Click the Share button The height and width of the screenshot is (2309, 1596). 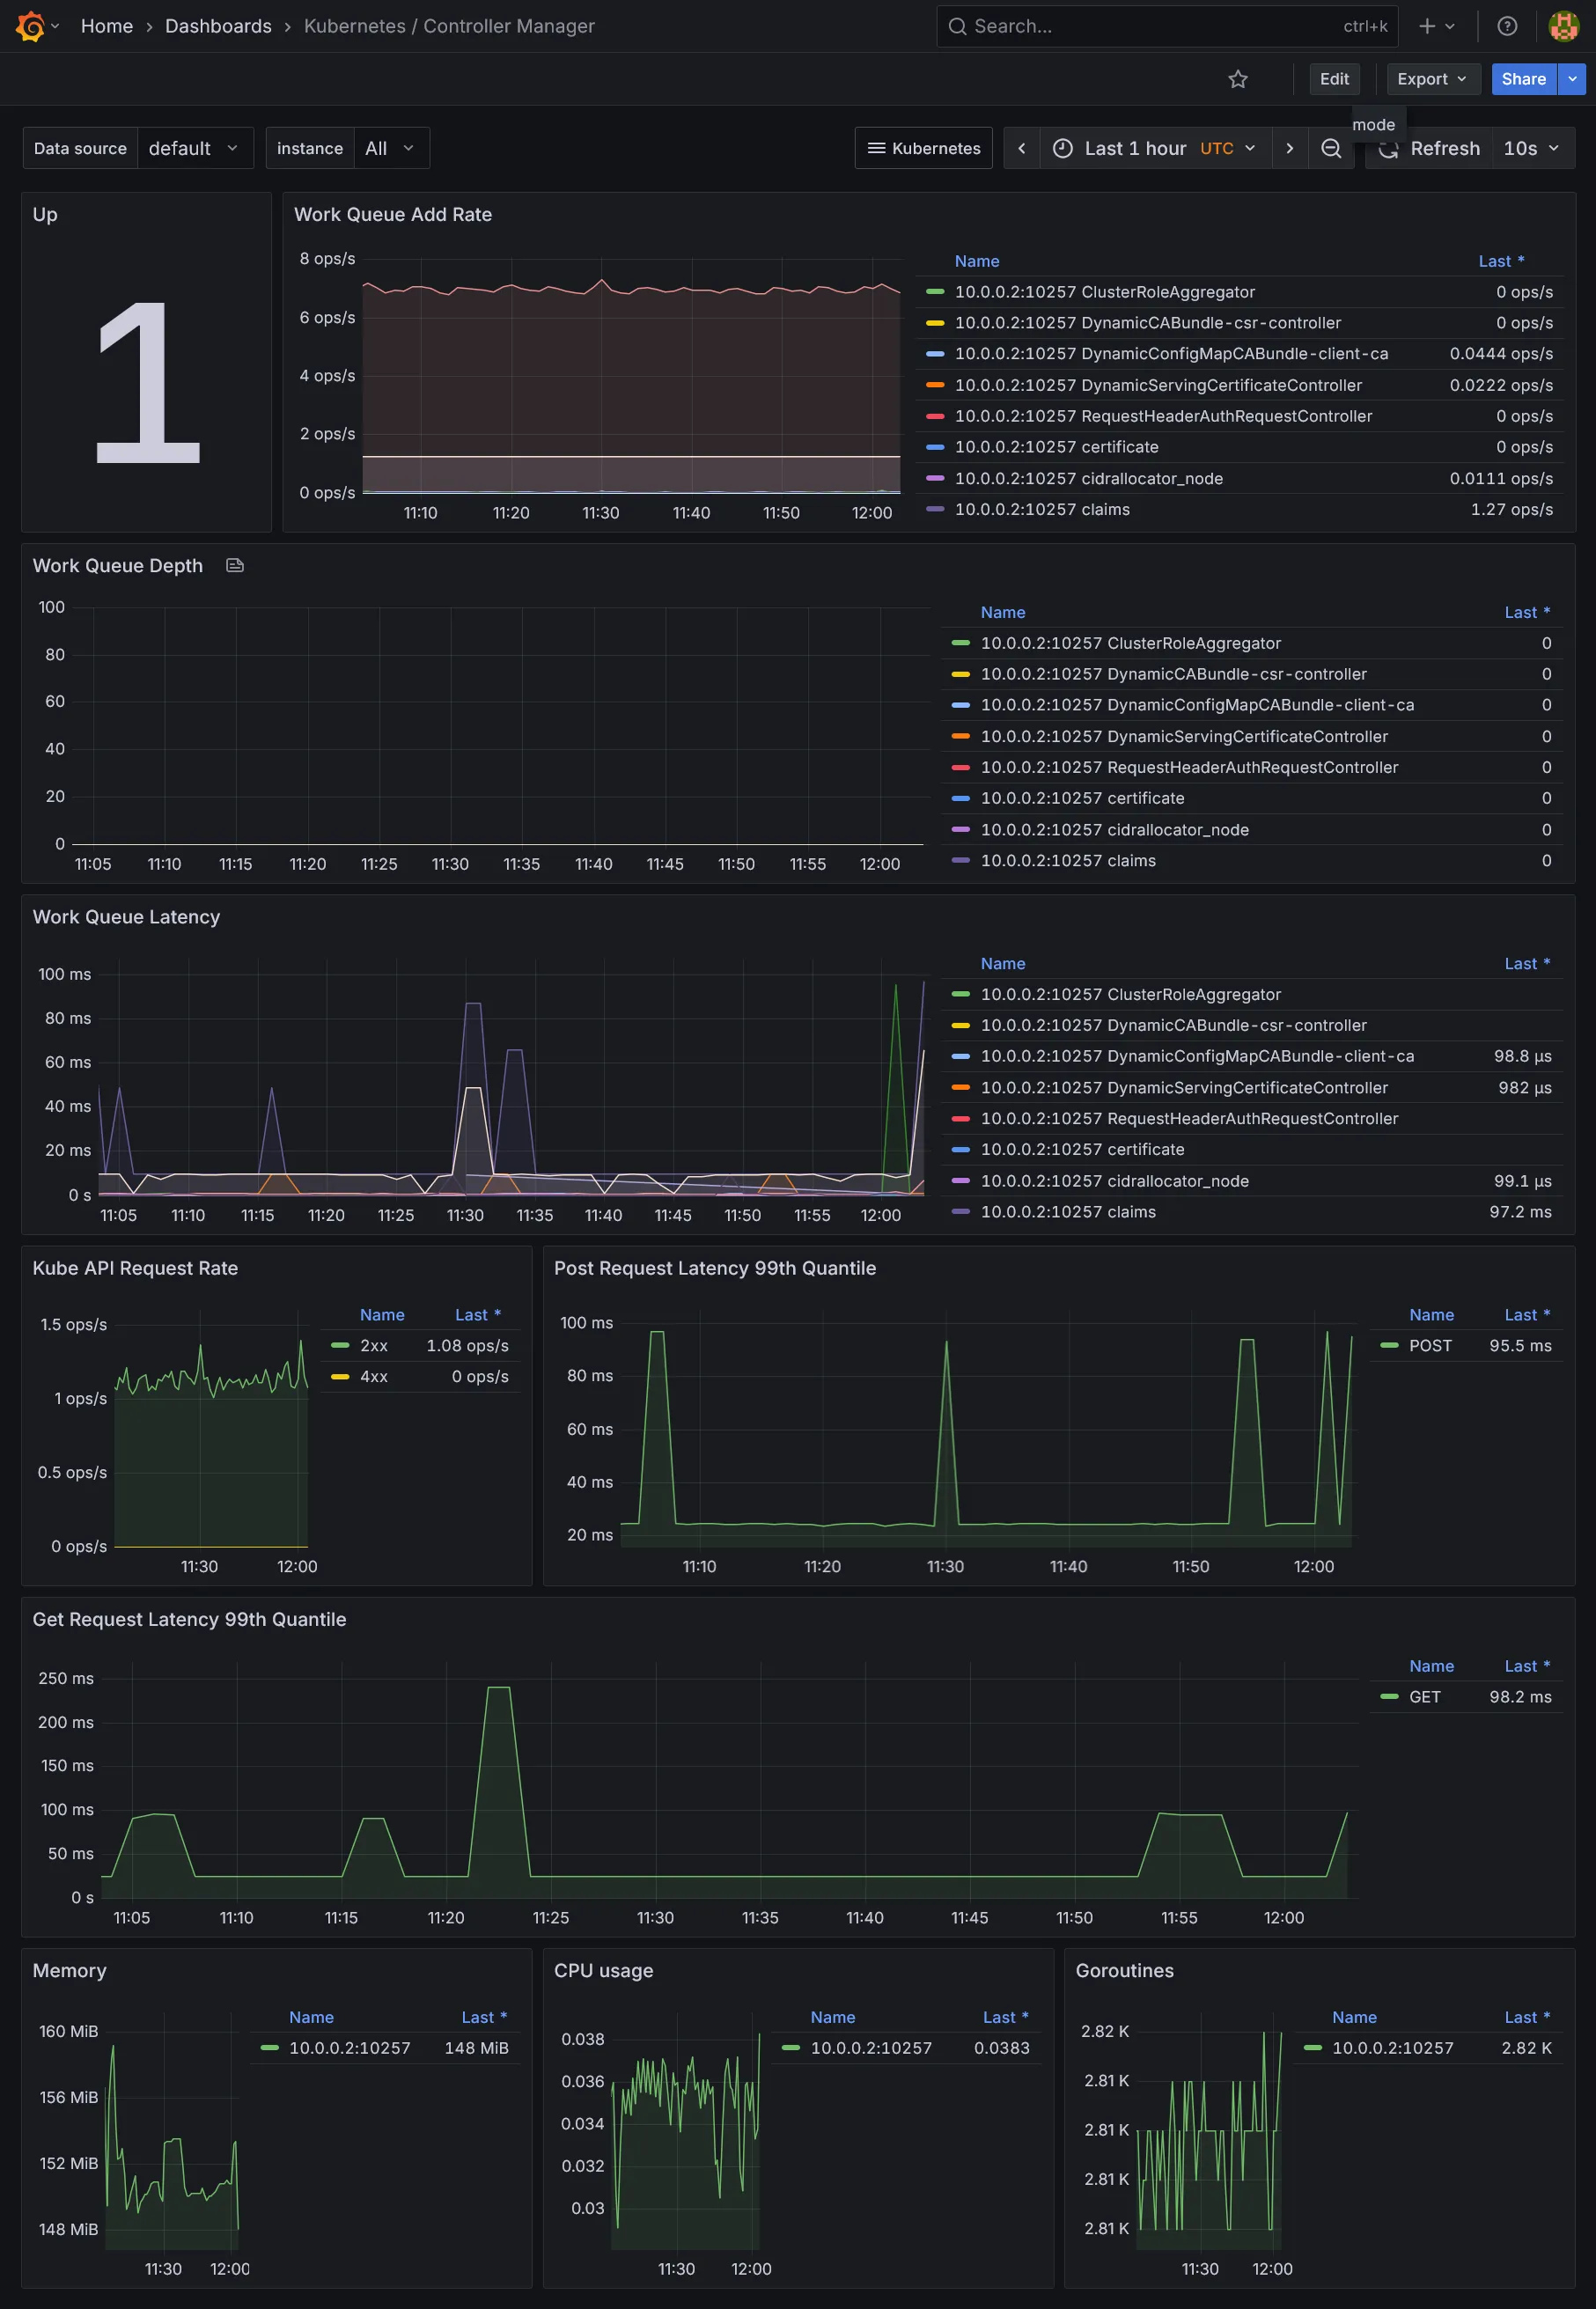coord(1522,79)
